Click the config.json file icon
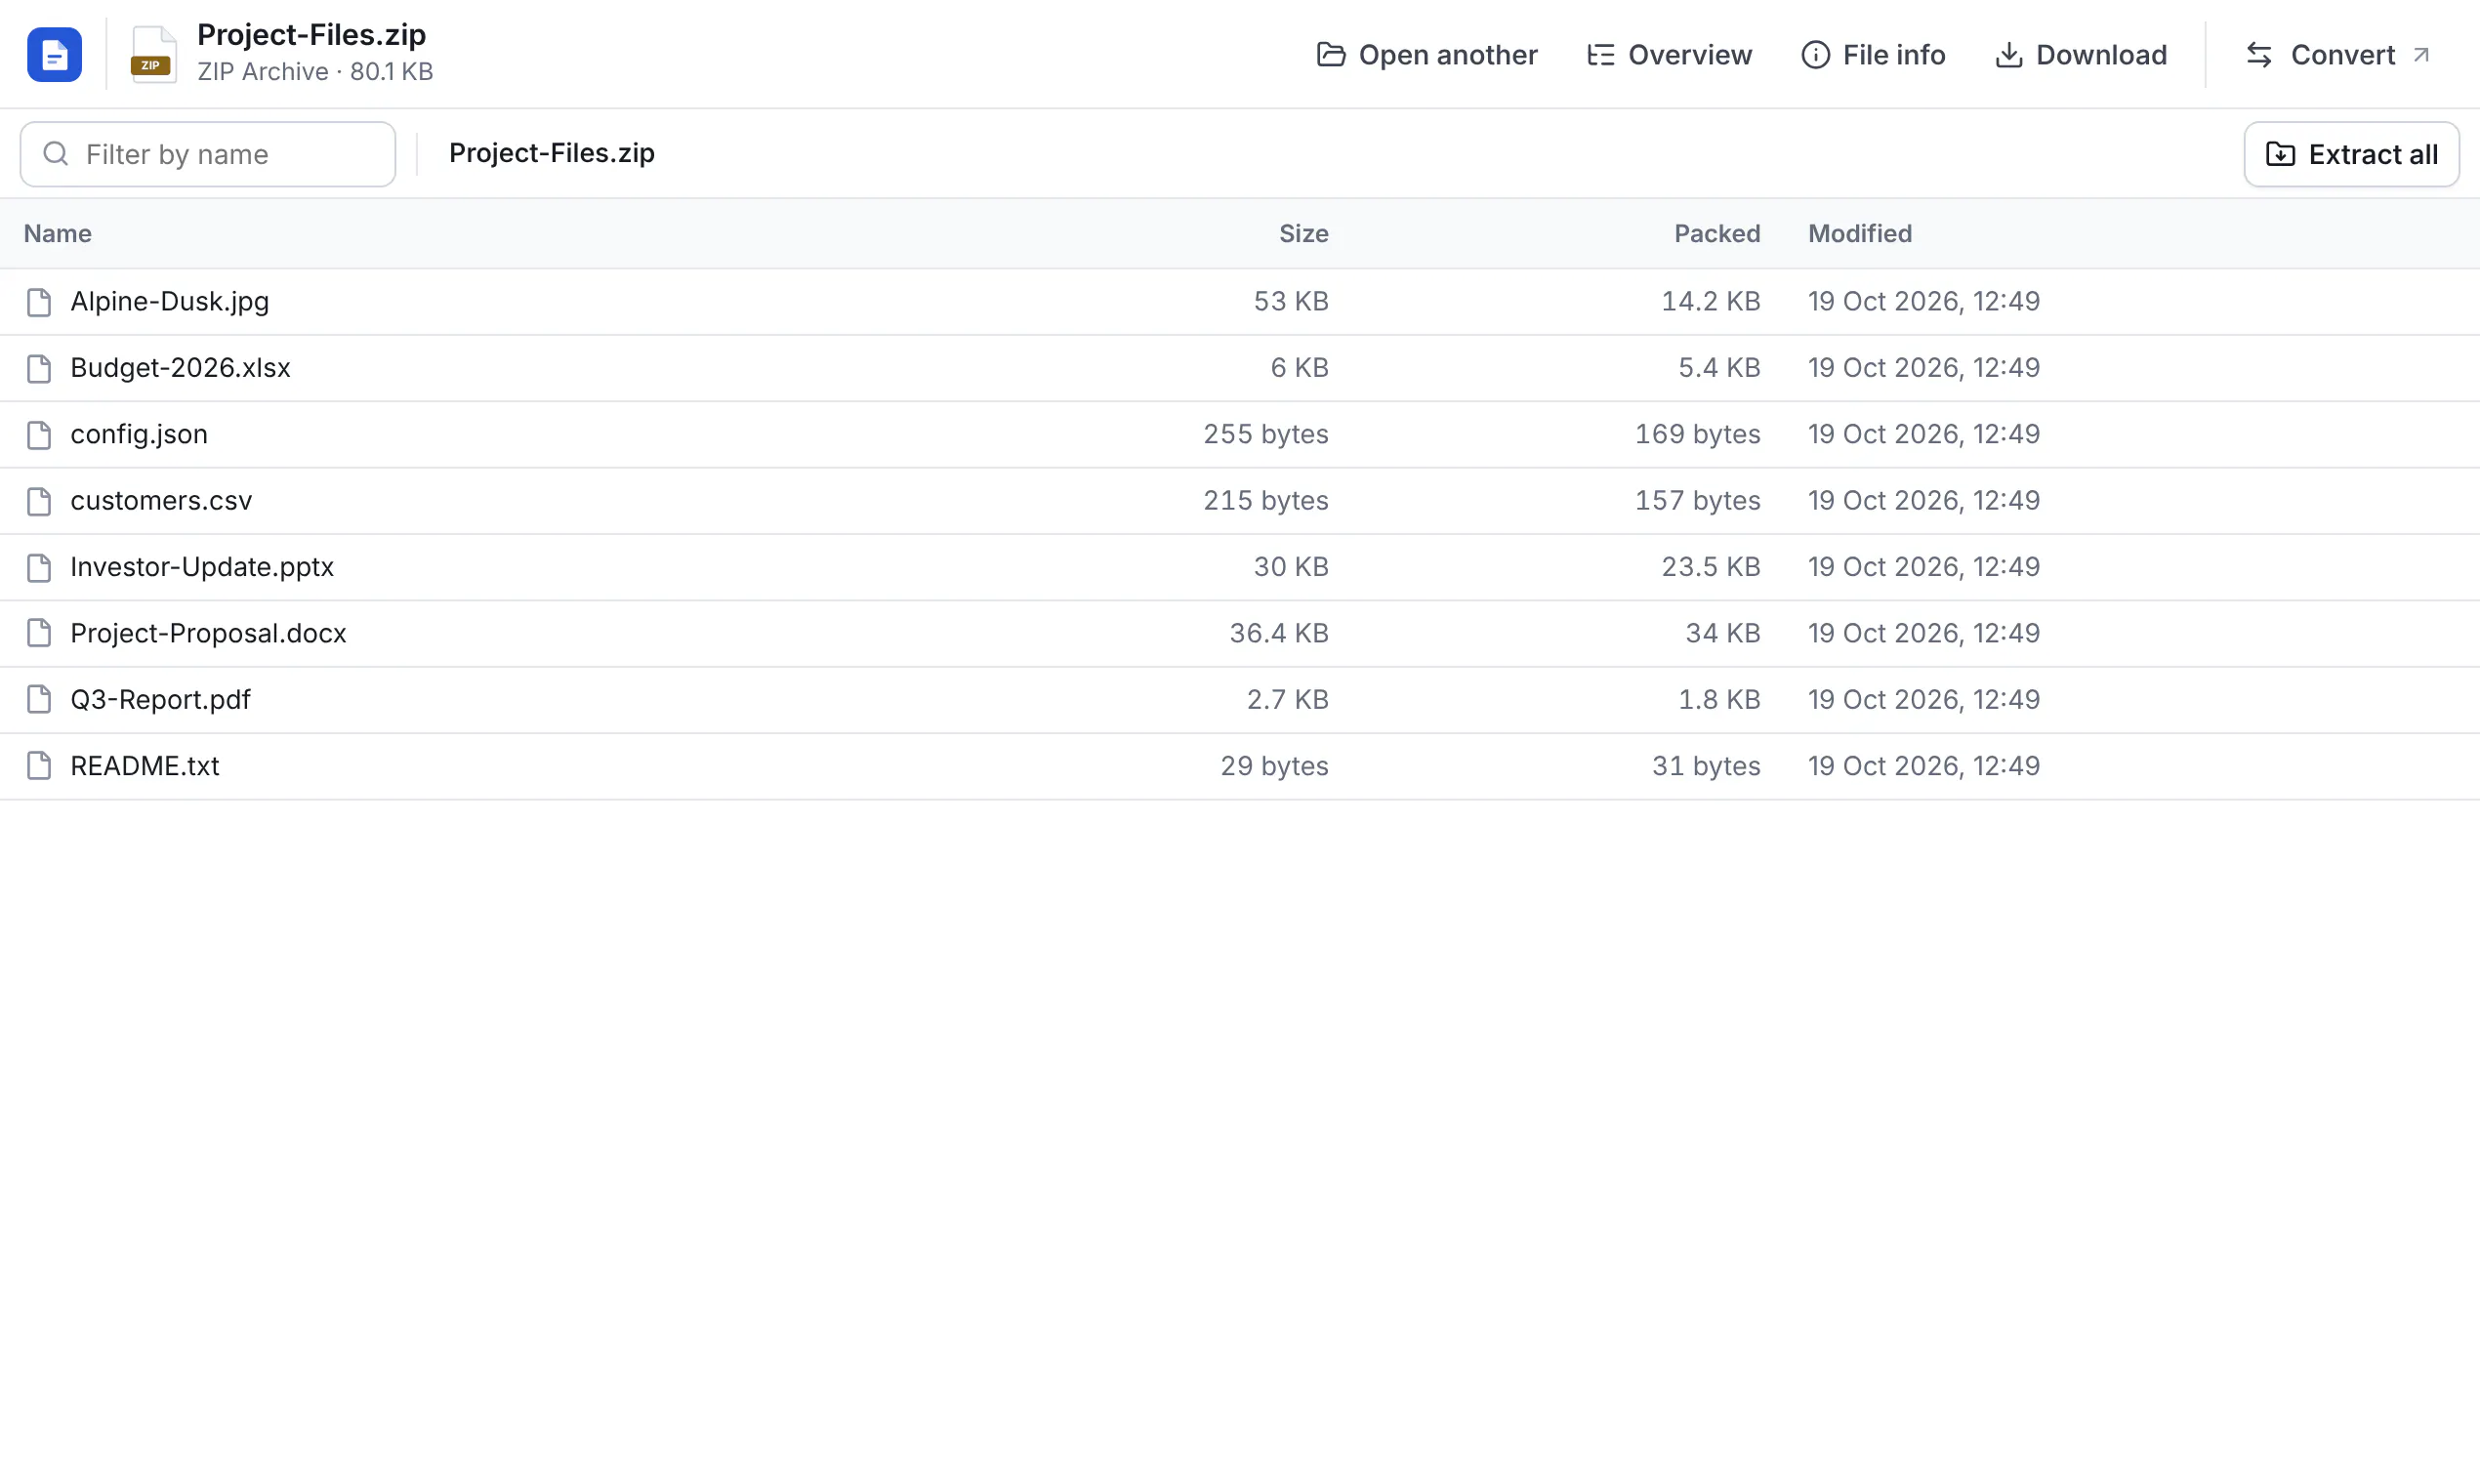This screenshot has height=1484, width=2480. pos(39,435)
